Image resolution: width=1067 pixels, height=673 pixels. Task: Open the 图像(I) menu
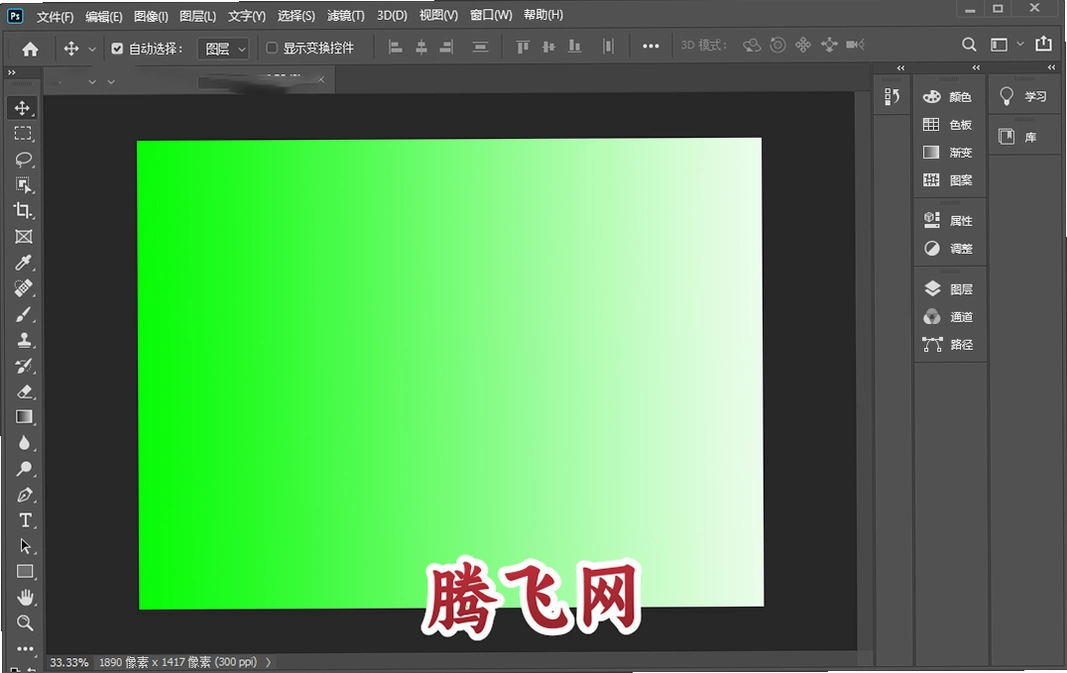coord(150,16)
